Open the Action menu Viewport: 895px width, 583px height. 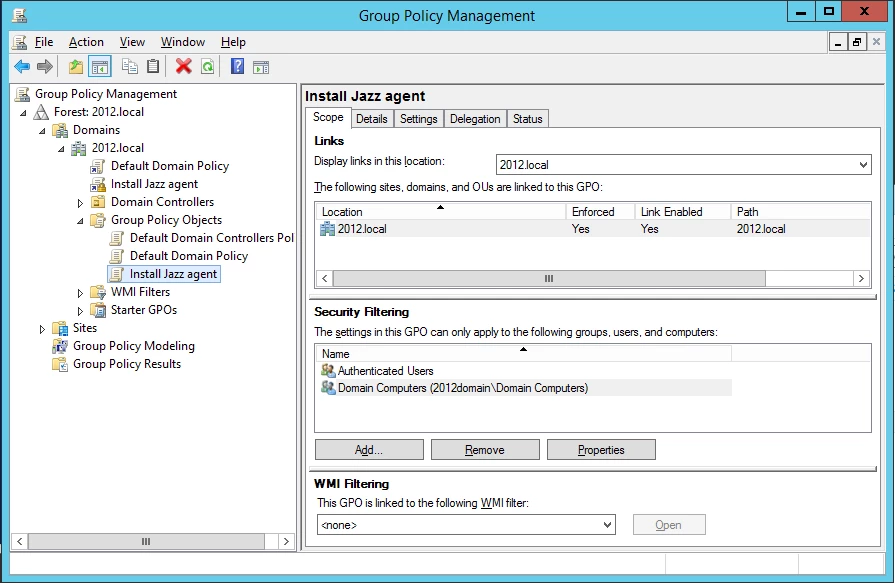click(86, 42)
